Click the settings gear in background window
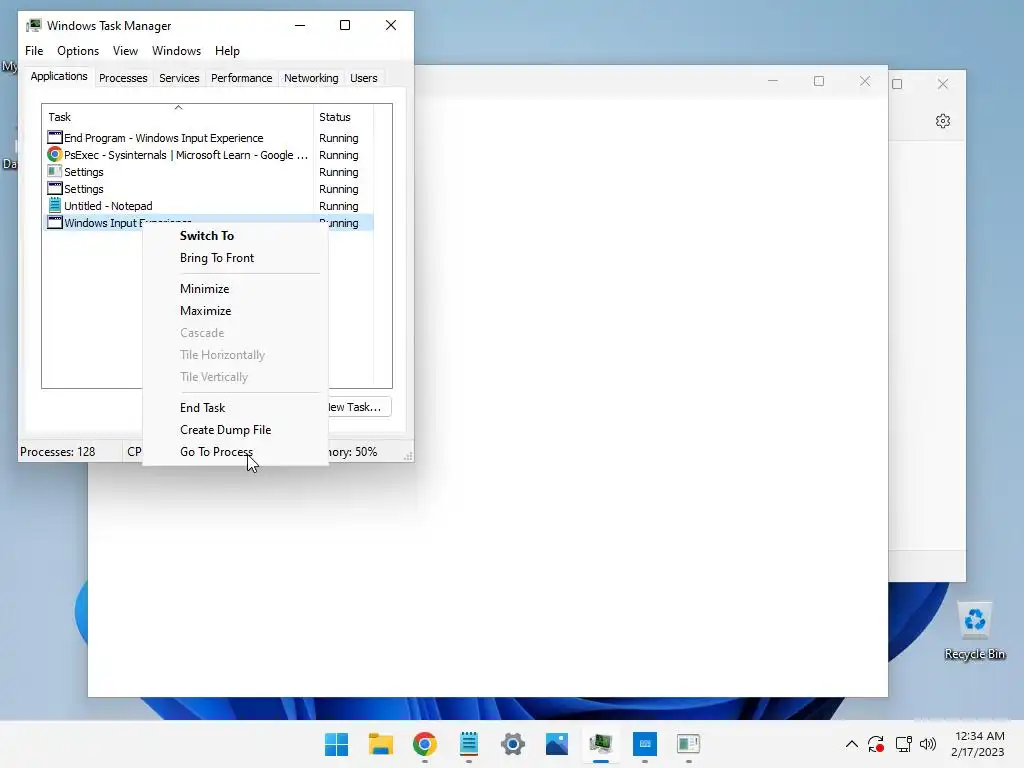The image size is (1024, 768). click(942, 121)
